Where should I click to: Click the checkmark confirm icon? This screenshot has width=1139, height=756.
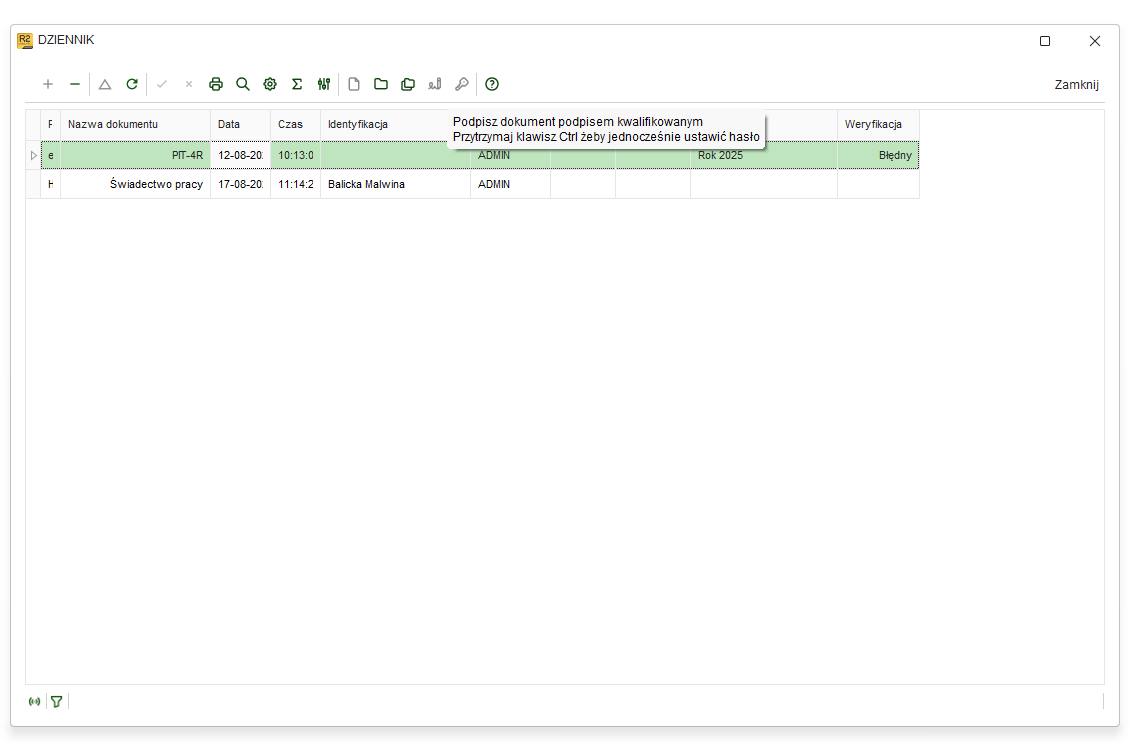pyautogui.click(x=162, y=84)
